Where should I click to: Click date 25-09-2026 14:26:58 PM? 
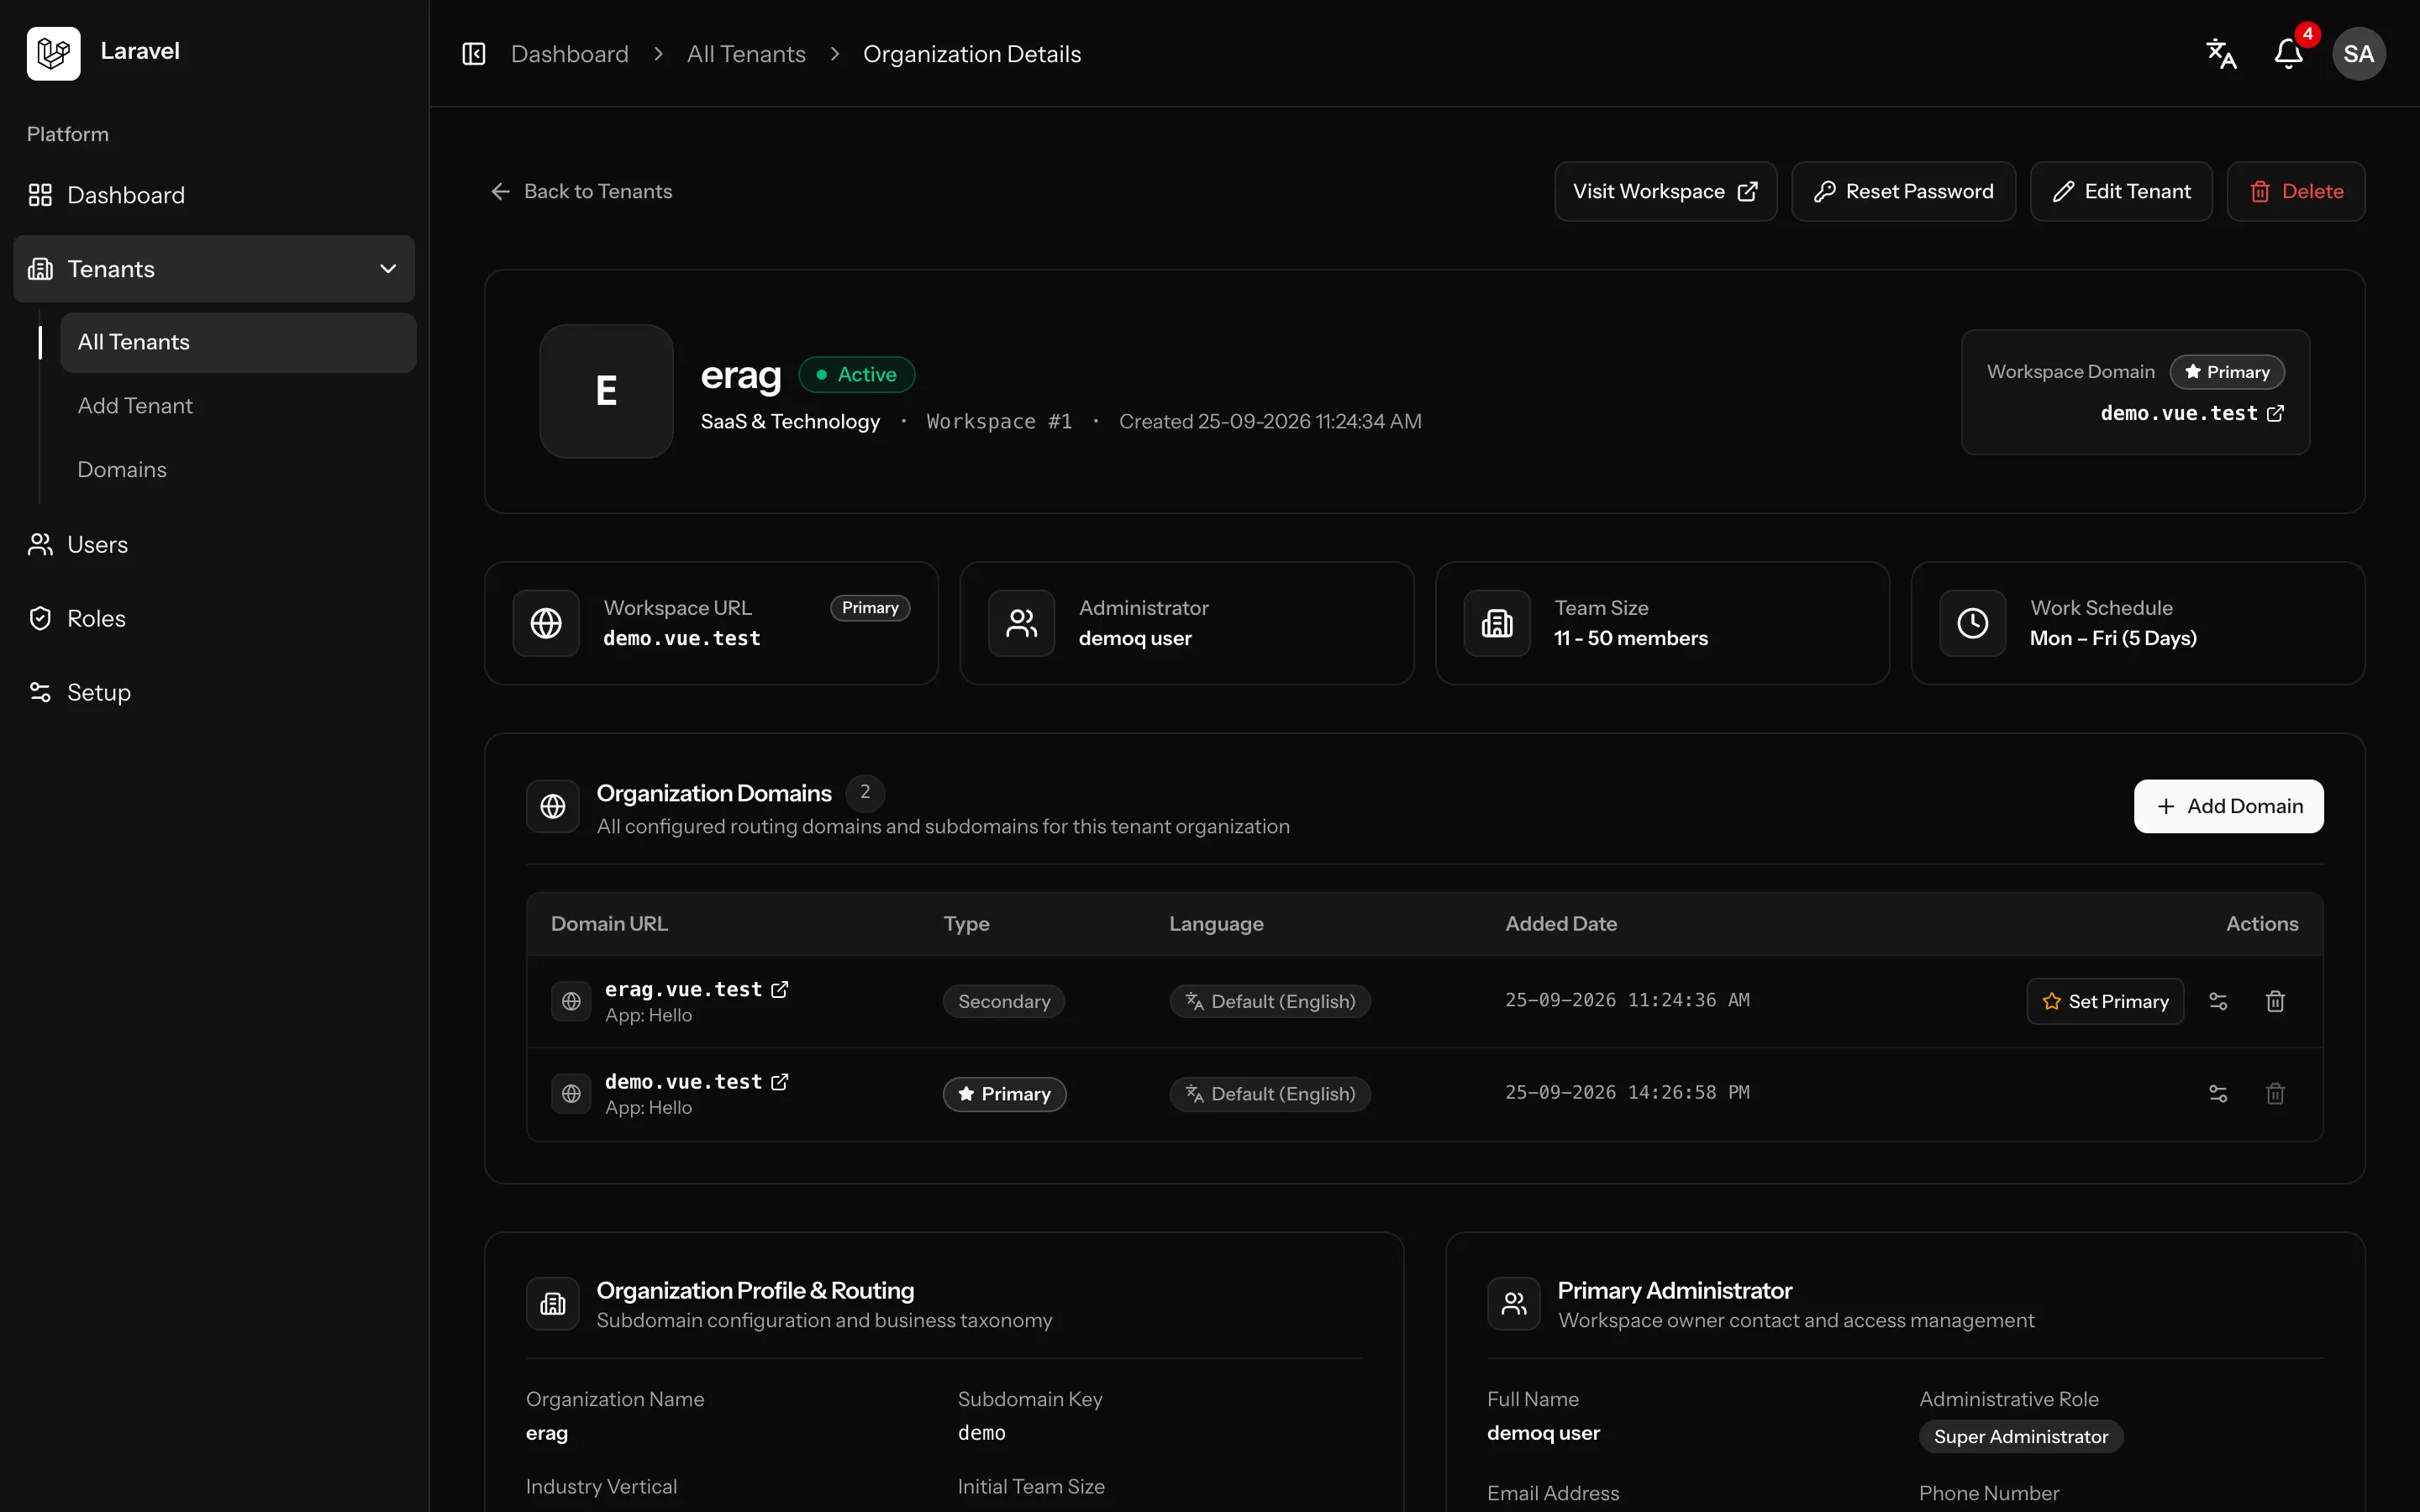coord(1627,1092)
